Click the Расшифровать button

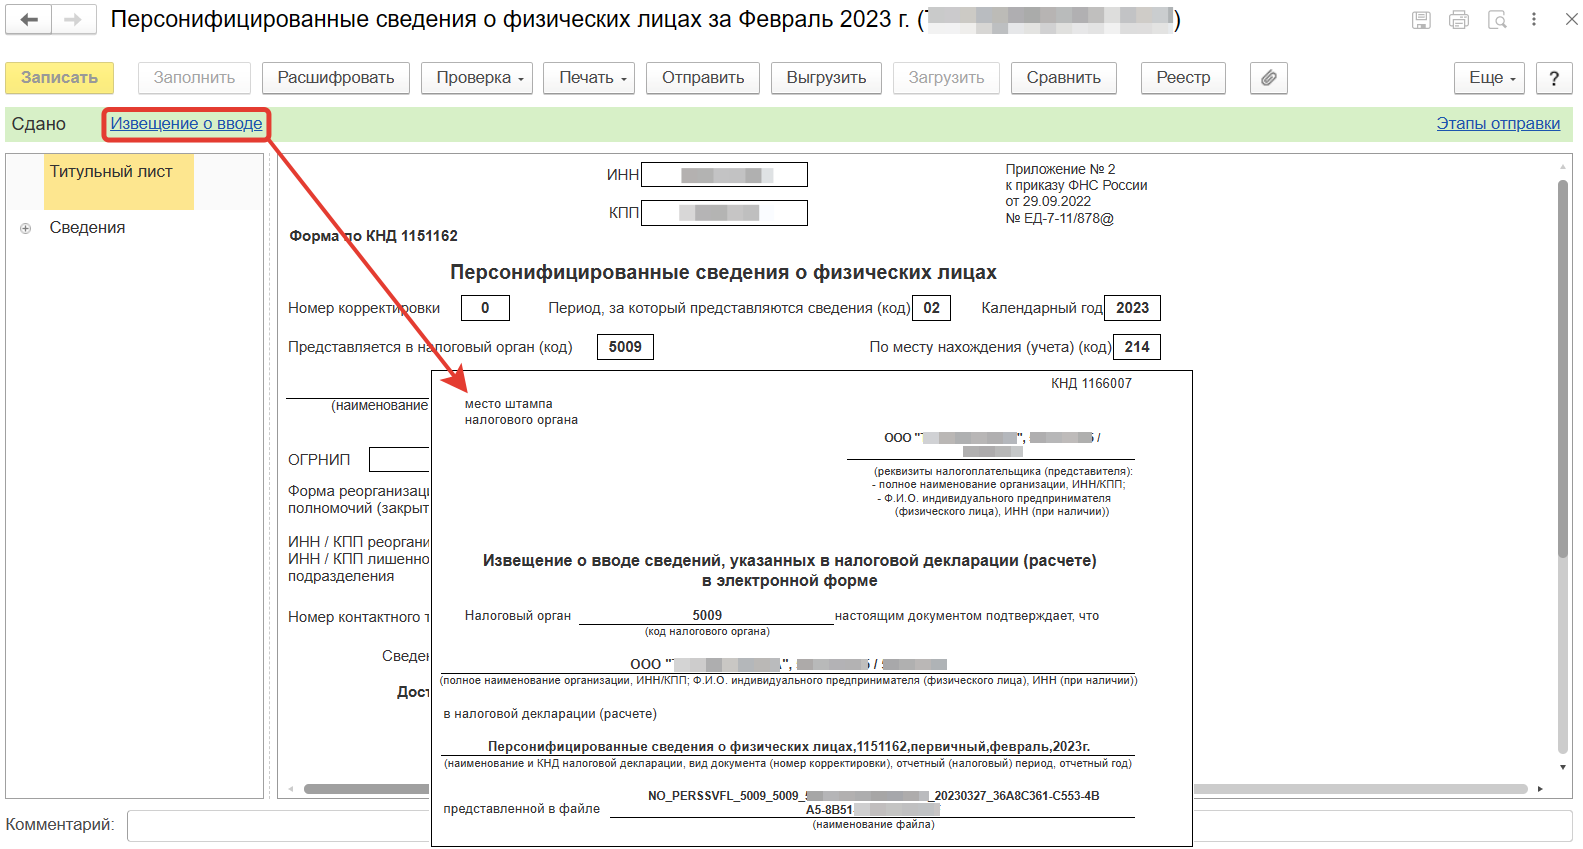pos(336,78)
